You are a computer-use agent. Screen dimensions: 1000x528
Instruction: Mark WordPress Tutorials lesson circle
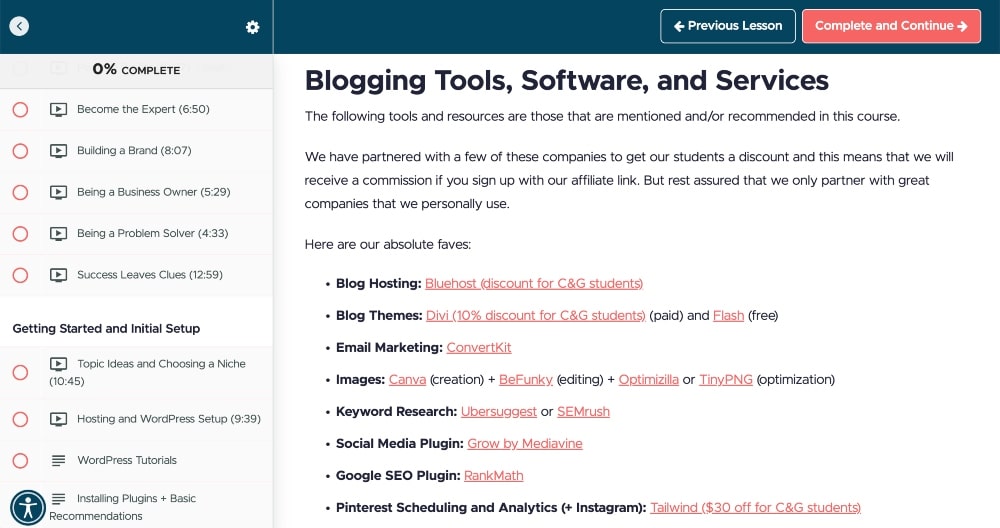point(20,460)
